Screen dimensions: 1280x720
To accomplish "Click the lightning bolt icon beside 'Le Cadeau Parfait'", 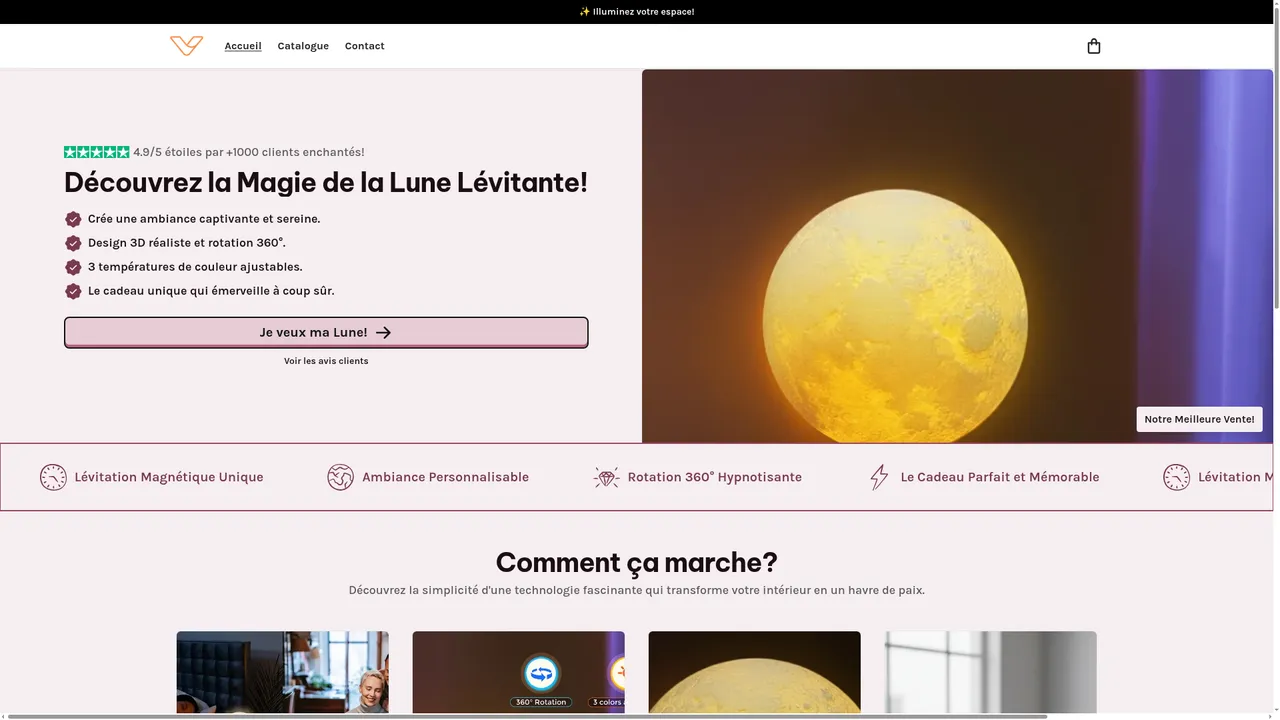I will tap(879, 477).
